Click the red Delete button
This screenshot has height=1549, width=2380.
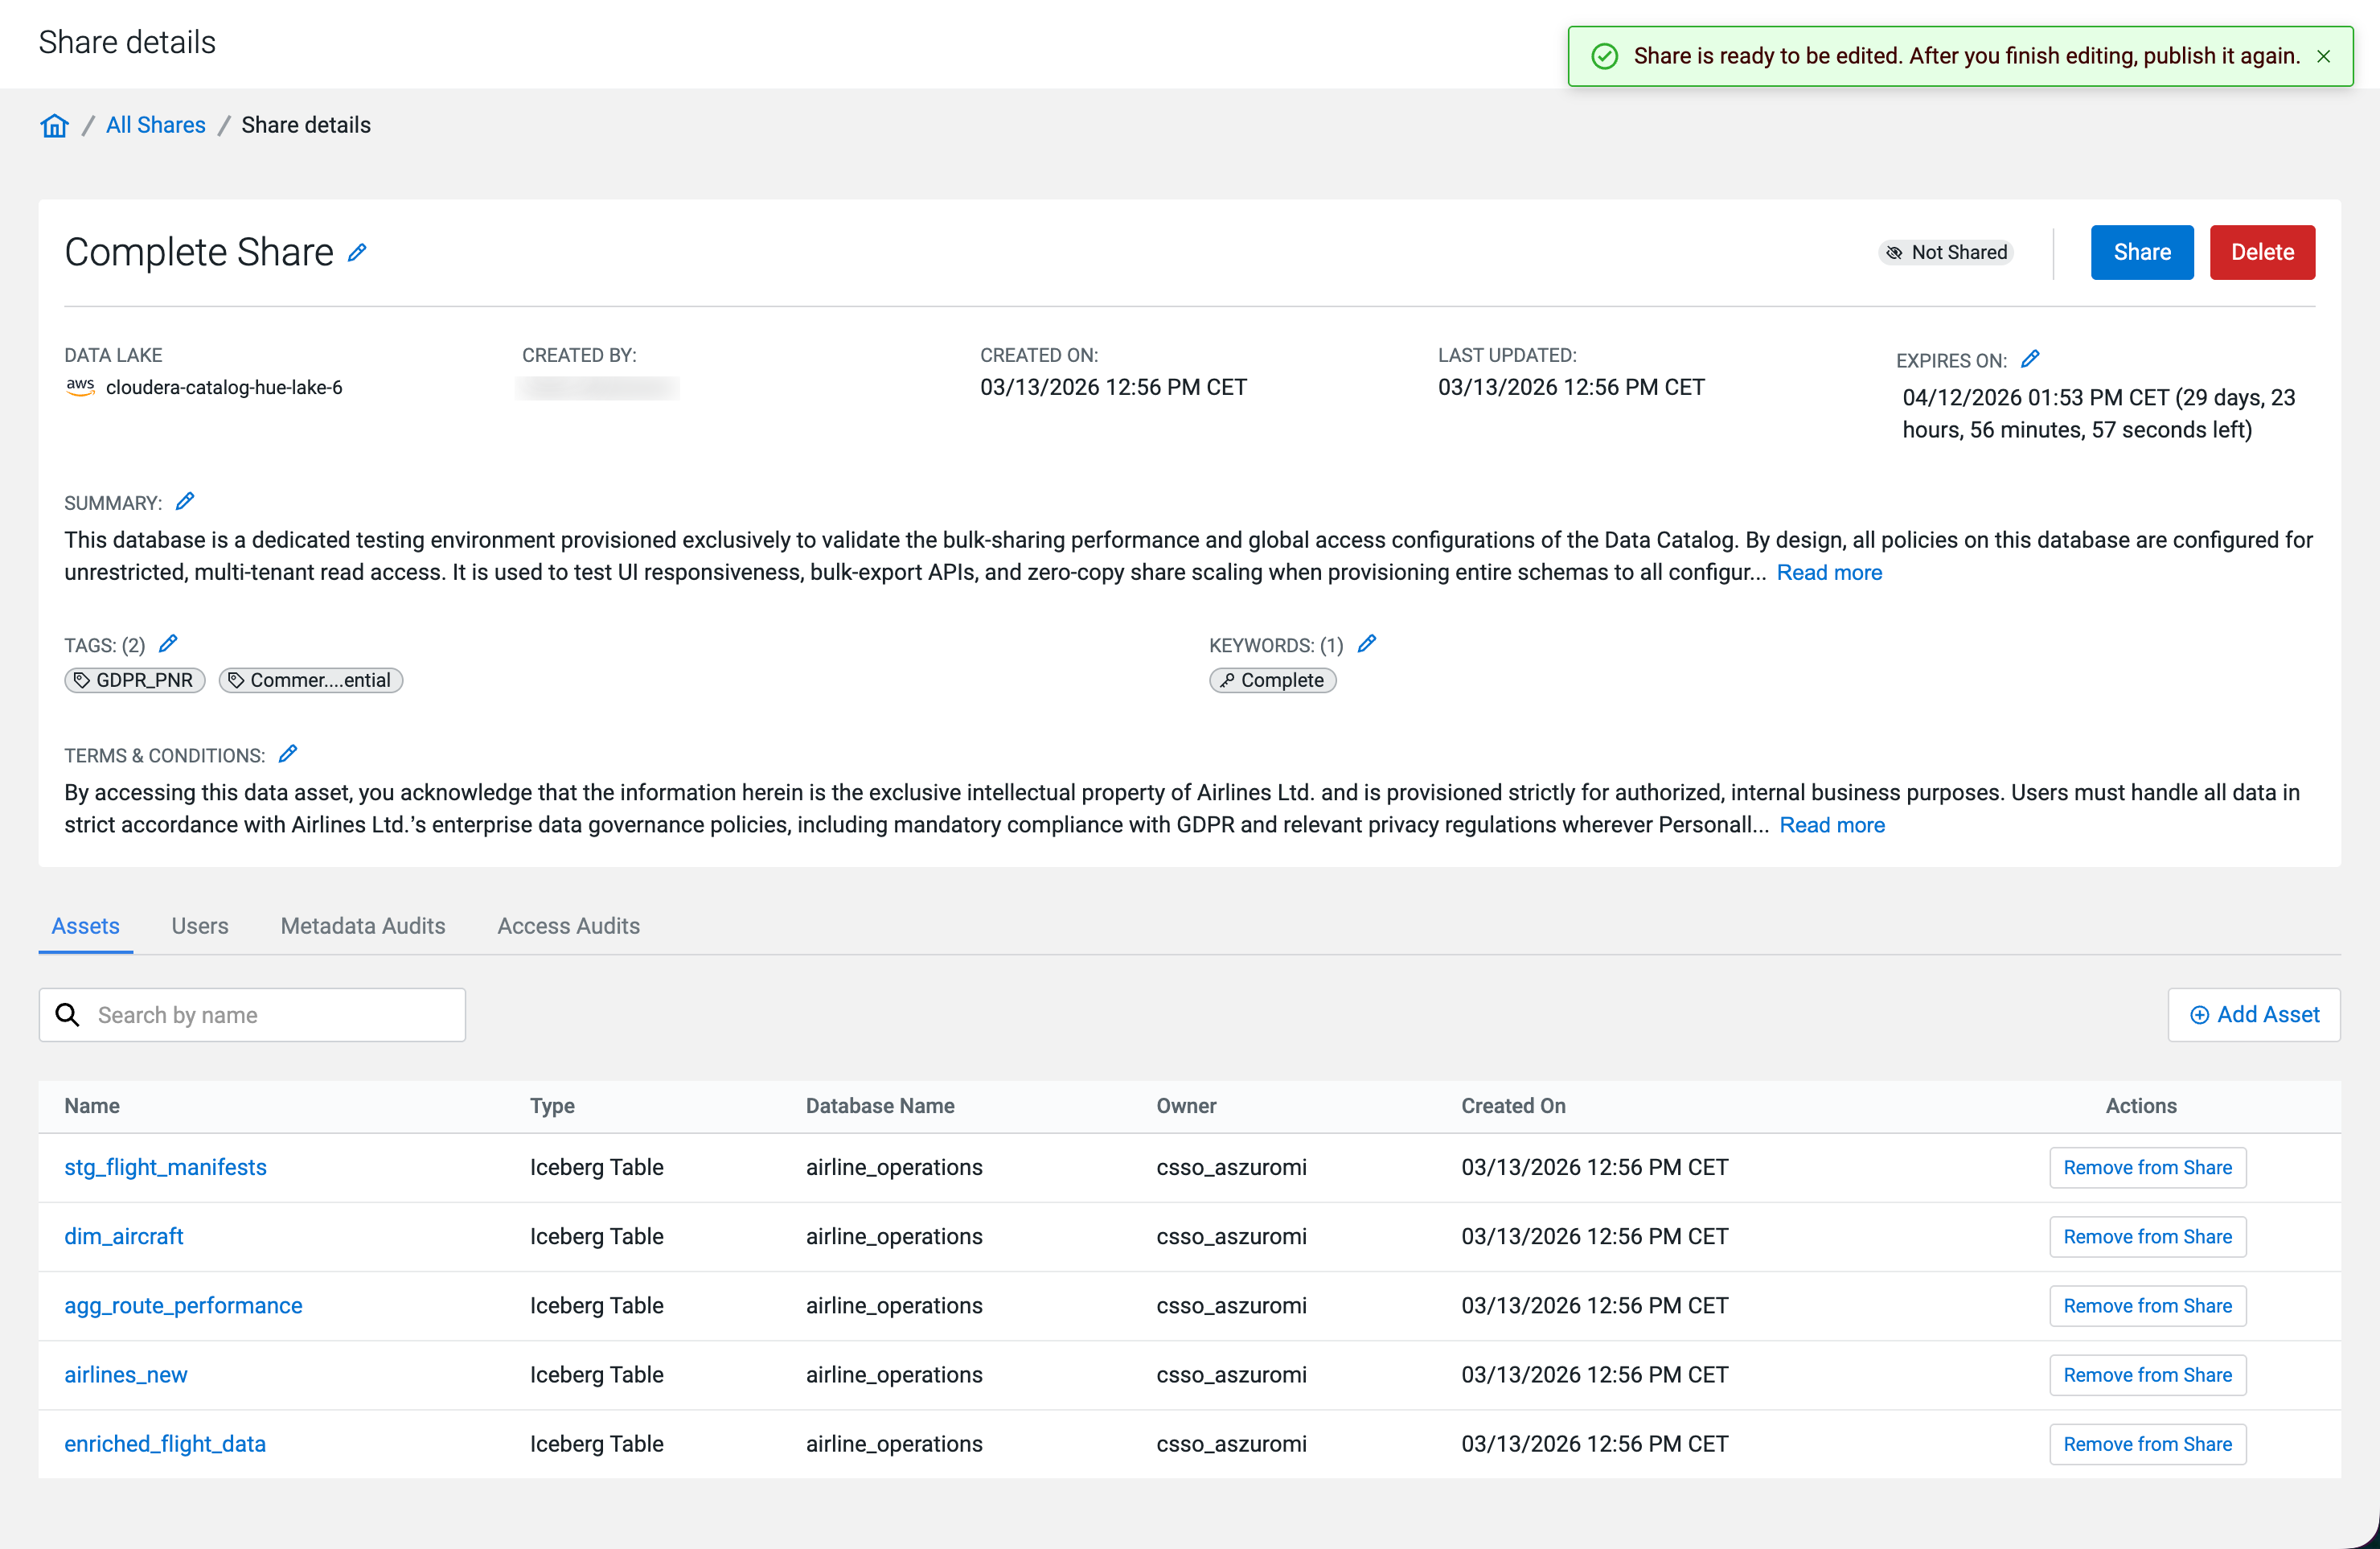[x=2261, y=252]
